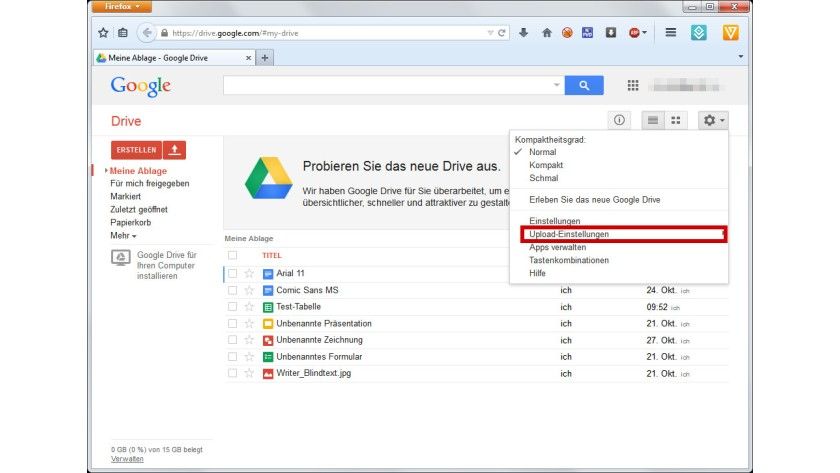Open Tastenkombinationen from the menu
The image size is (840, 473).
[x=569, y=260]
